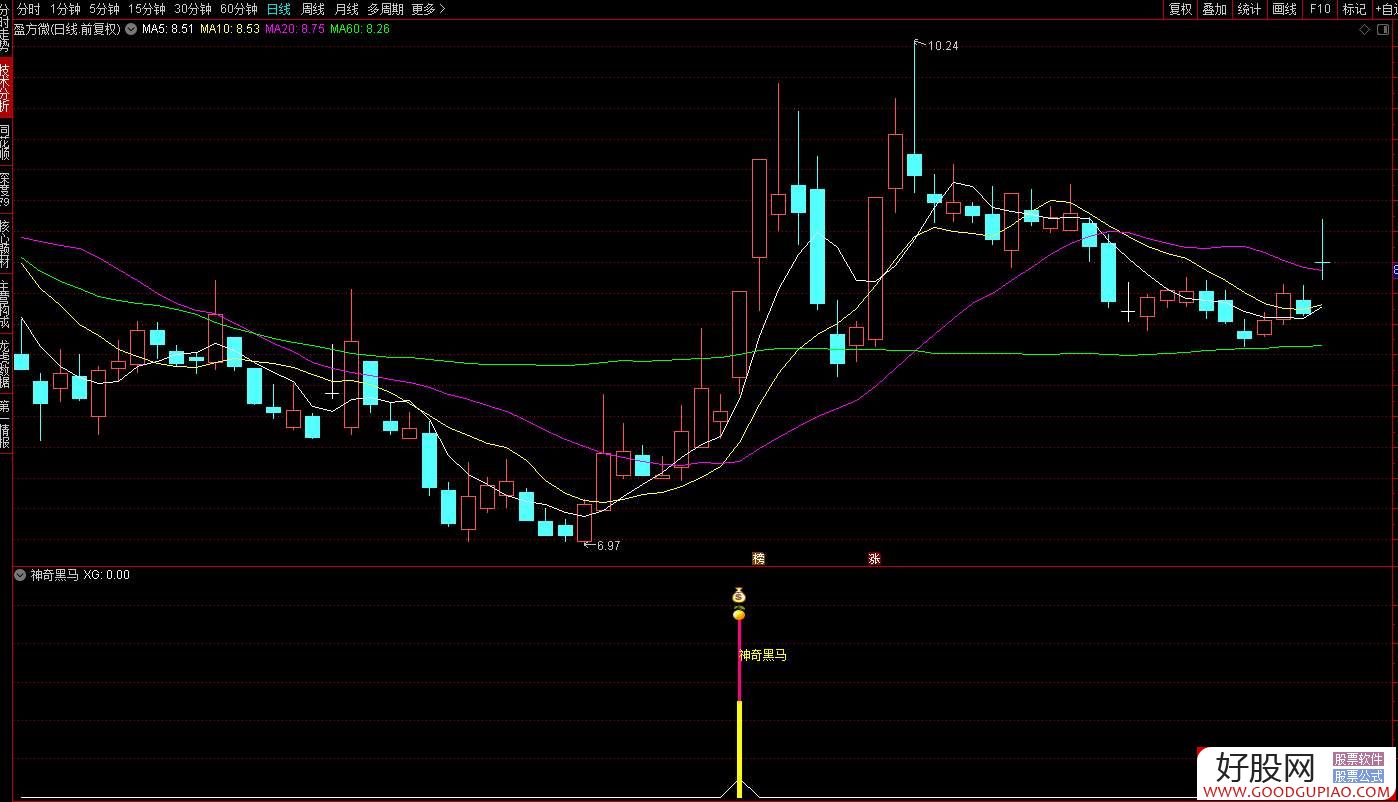Image resolution: width=1398 pixels, height=802 pixels.
Task: Add the stock via +自选 button
Action: tap(1385, 9)
